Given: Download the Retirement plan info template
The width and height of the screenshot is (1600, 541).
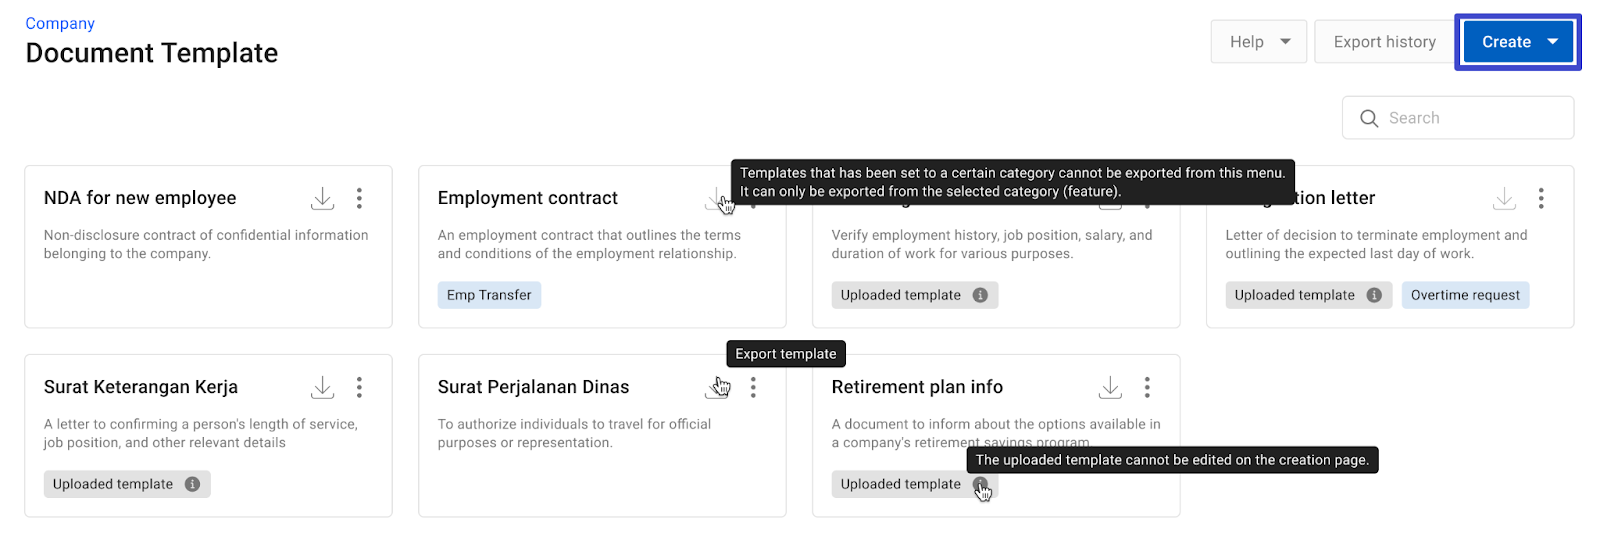Looking at the screenshot, I should pyautogui.click(x=1110, y=387).
